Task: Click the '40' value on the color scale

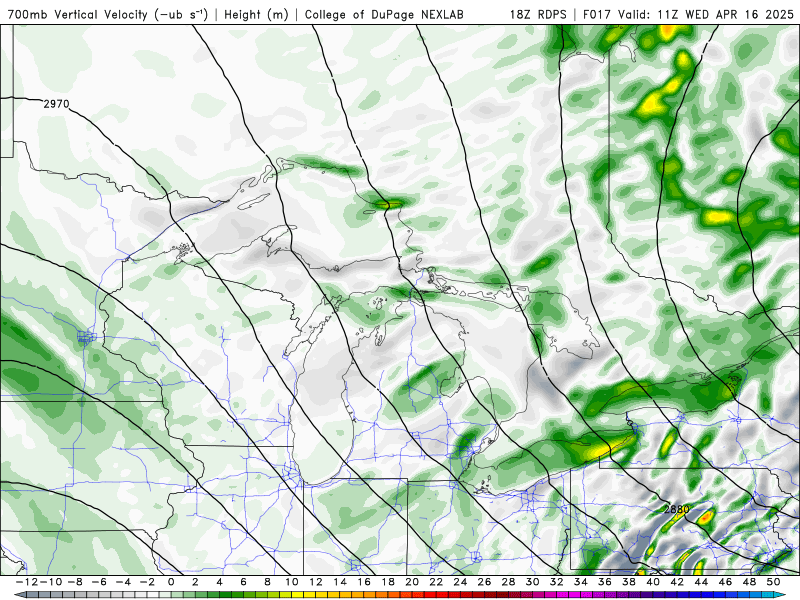Action: (x=653, y=582)
